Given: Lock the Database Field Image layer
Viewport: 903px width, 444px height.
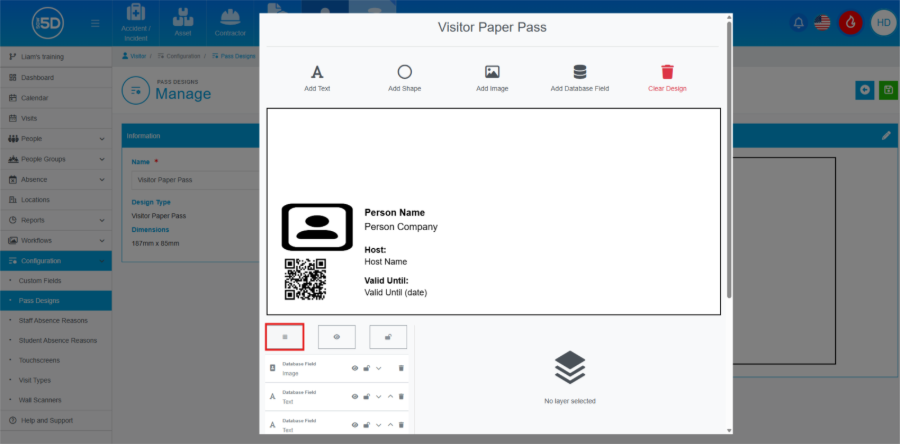Looking at the screenshot, I should (366, 368).
